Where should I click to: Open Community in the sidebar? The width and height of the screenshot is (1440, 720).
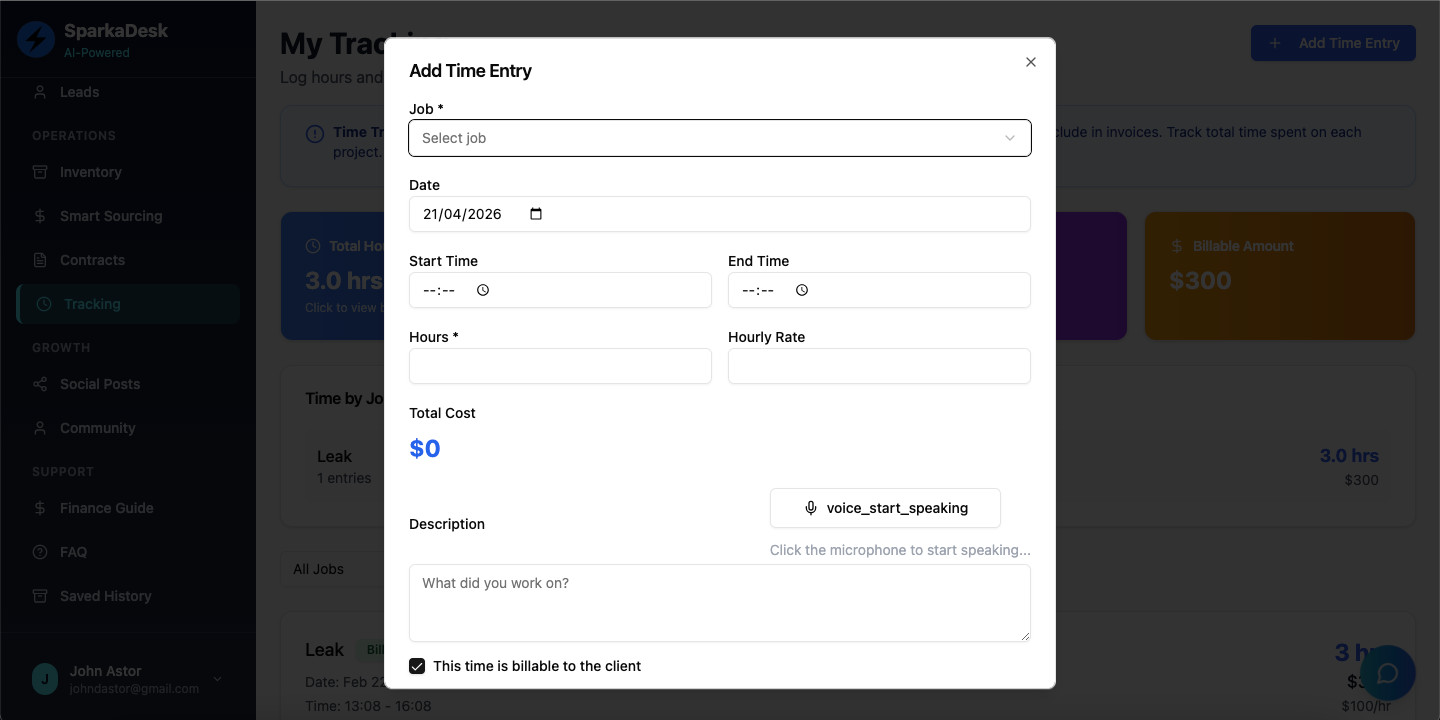click(x=128, y=428)
